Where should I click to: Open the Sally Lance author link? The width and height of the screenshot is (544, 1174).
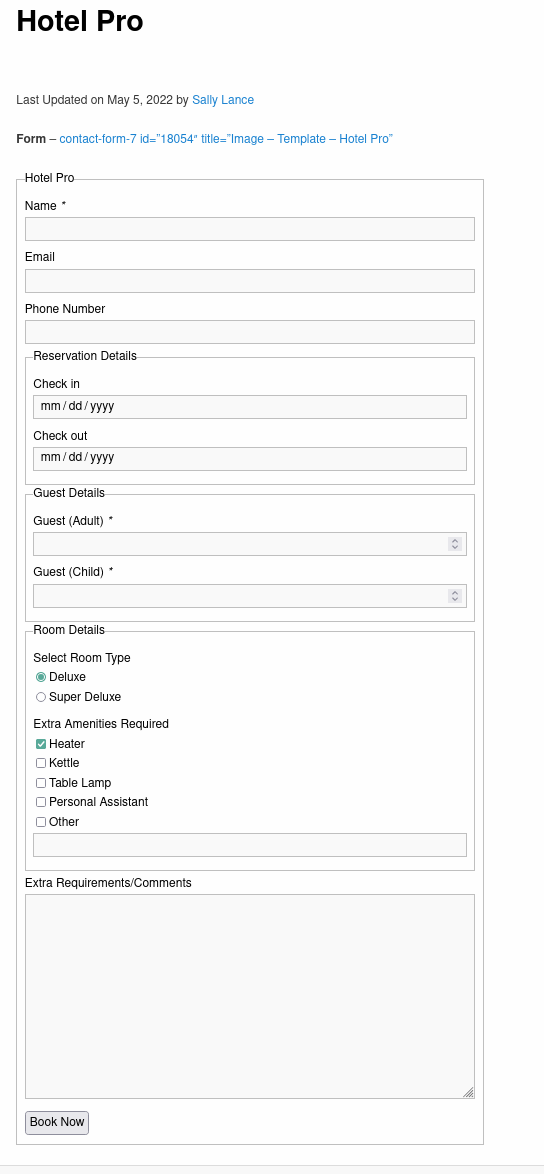[223, 100]
